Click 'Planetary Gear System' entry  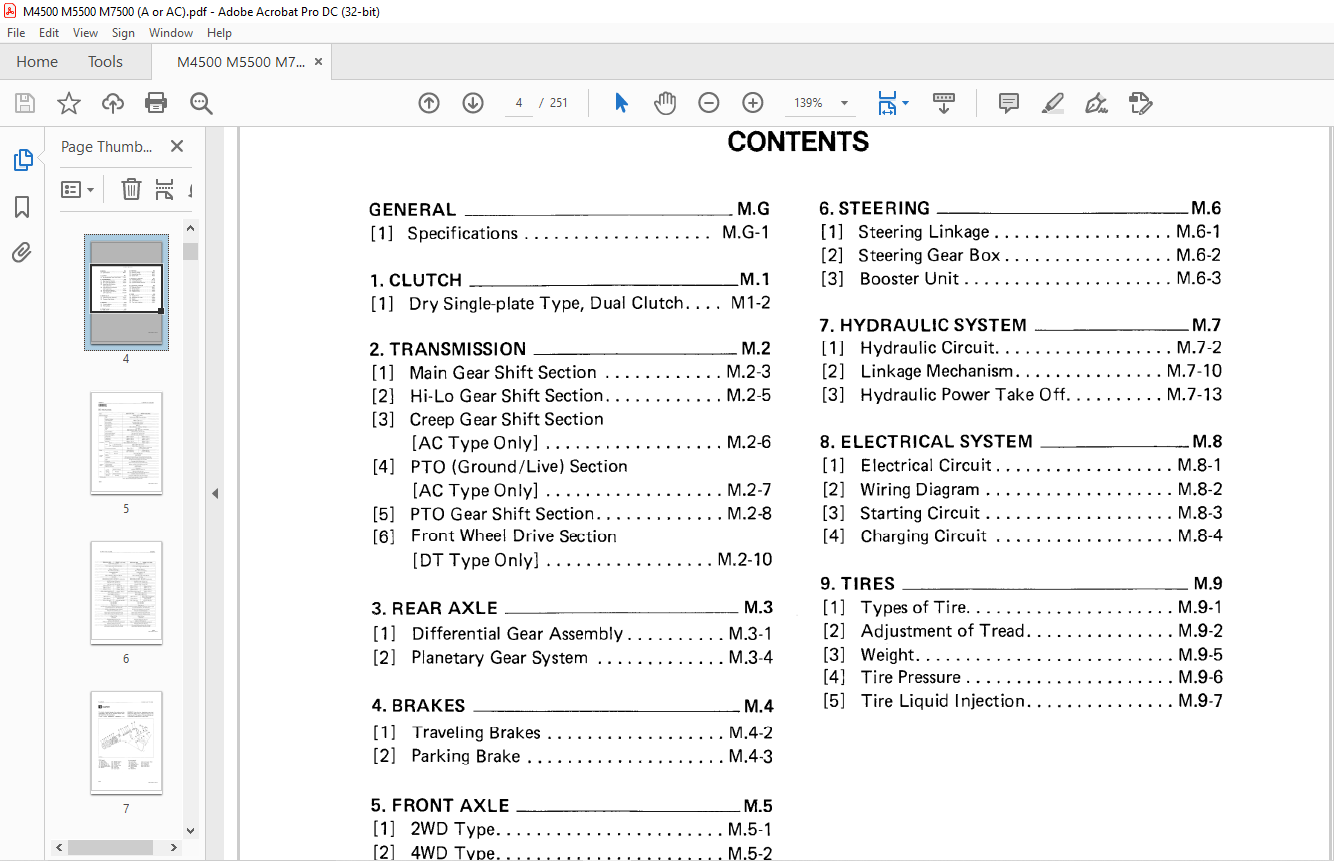[x=499, y=658]
